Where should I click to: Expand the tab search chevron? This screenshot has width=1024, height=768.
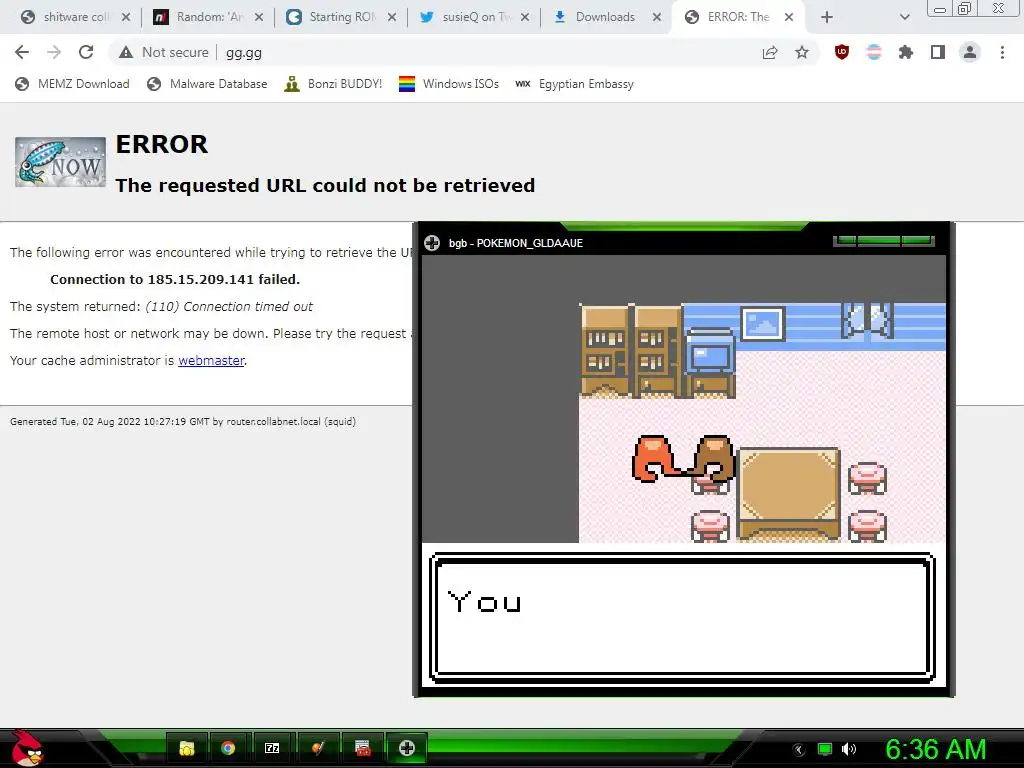(x=904, y=17)
